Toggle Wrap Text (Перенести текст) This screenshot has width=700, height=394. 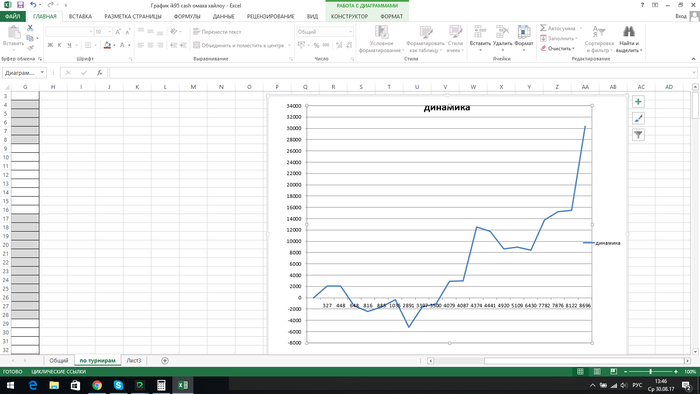(x=217, y=32)
